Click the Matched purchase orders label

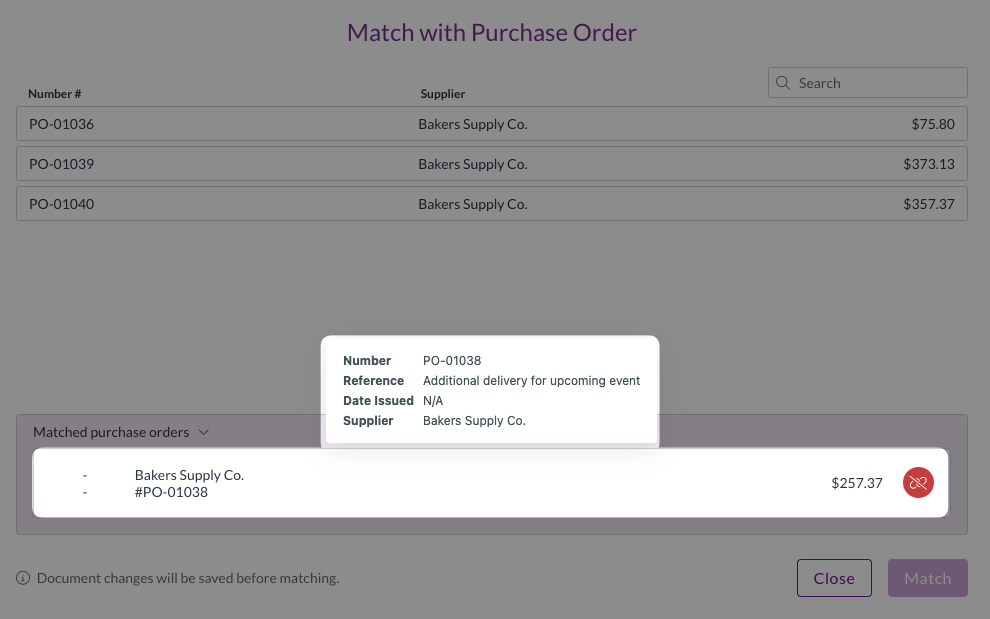click(x=111, y=433)
